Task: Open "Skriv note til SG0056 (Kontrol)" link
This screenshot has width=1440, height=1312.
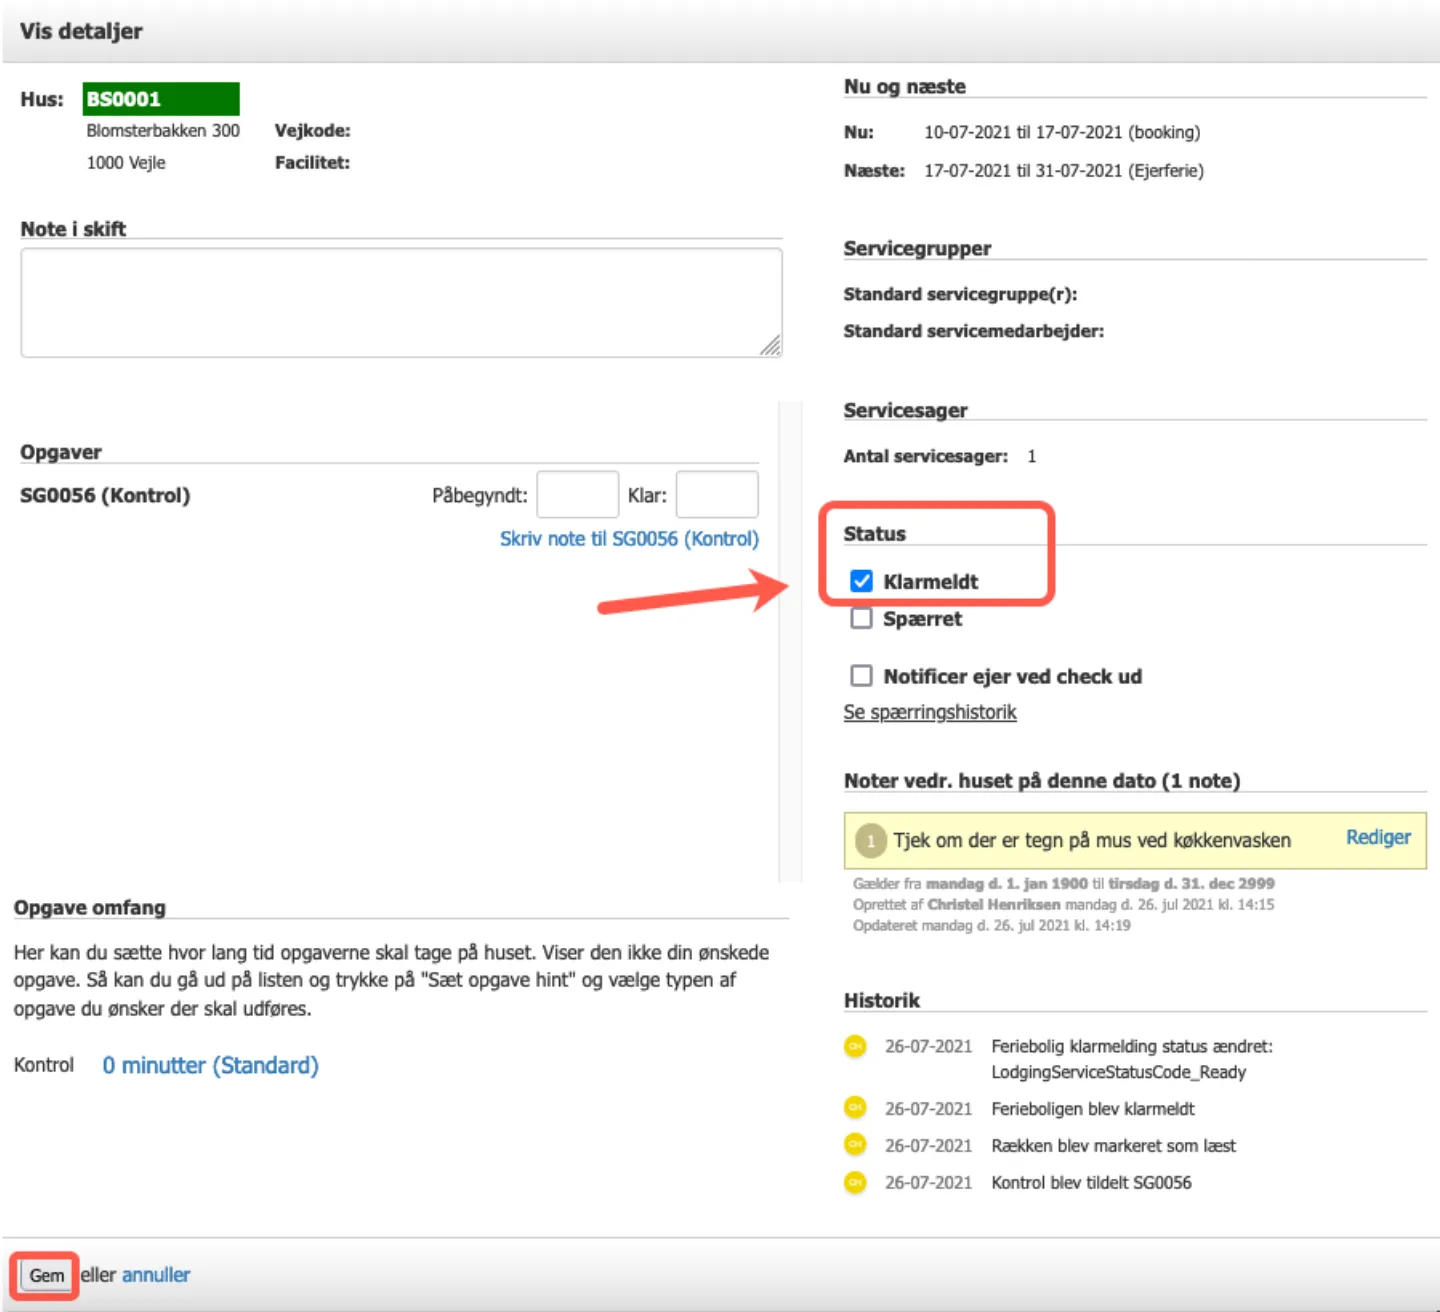Action: pos(629,539)
